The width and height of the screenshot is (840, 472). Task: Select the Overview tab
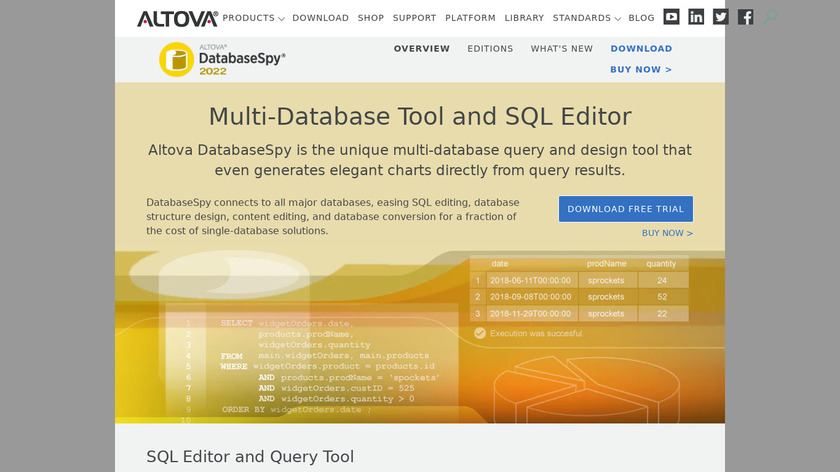point(421,49)
